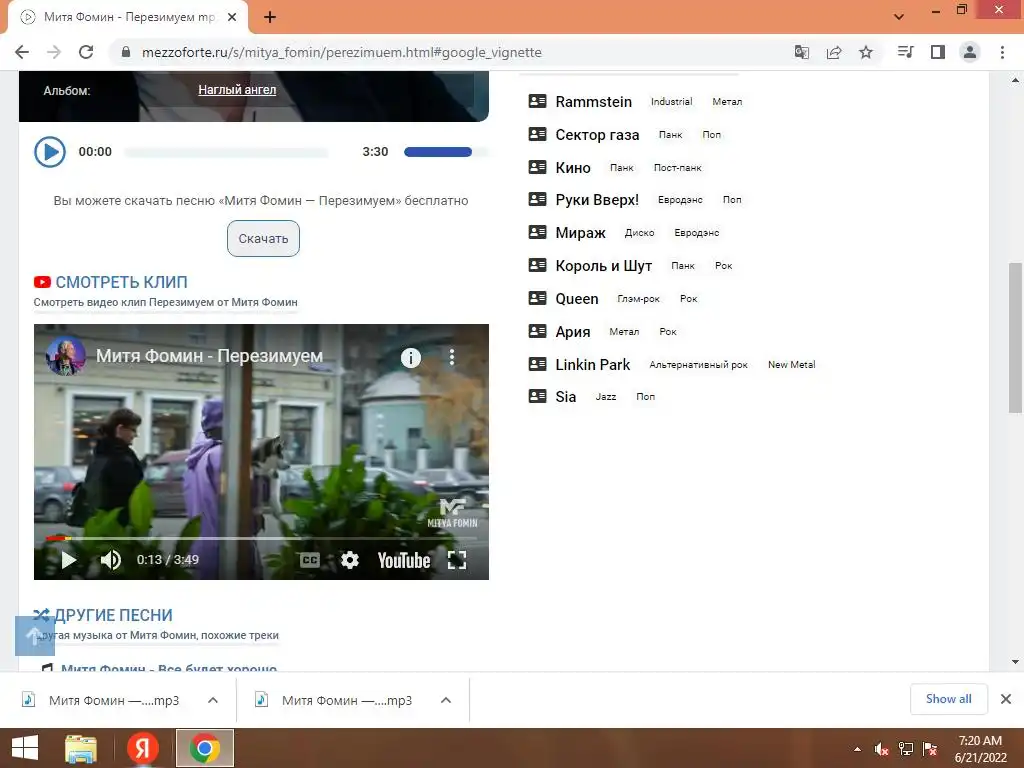
Task: Expand options for second downloaded mp3
Action: pyautogui.click(x=446, y=700)
